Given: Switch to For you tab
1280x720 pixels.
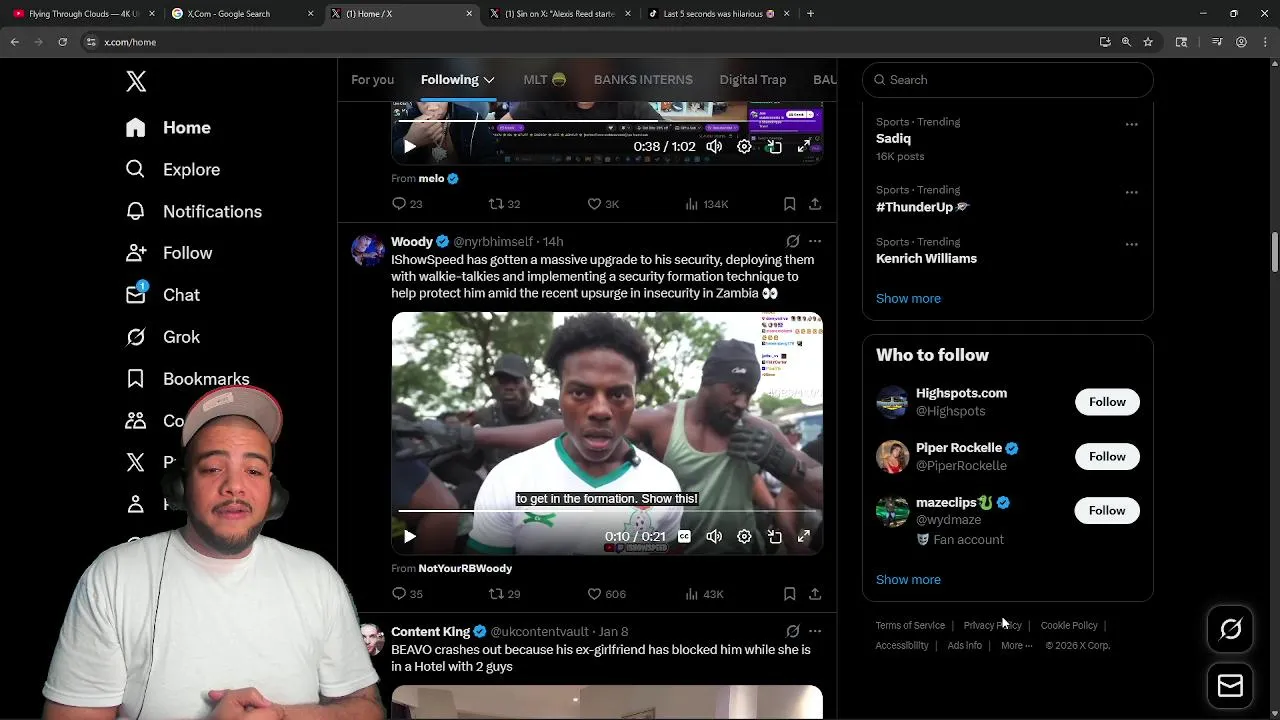Looking at the screenshot, I should 372,80.
